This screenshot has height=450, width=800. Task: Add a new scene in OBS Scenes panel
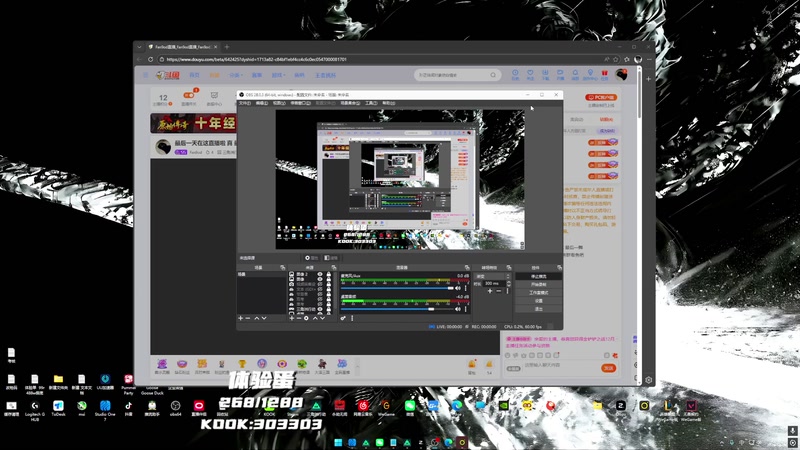pyautogui.click(x=240, y=318)
